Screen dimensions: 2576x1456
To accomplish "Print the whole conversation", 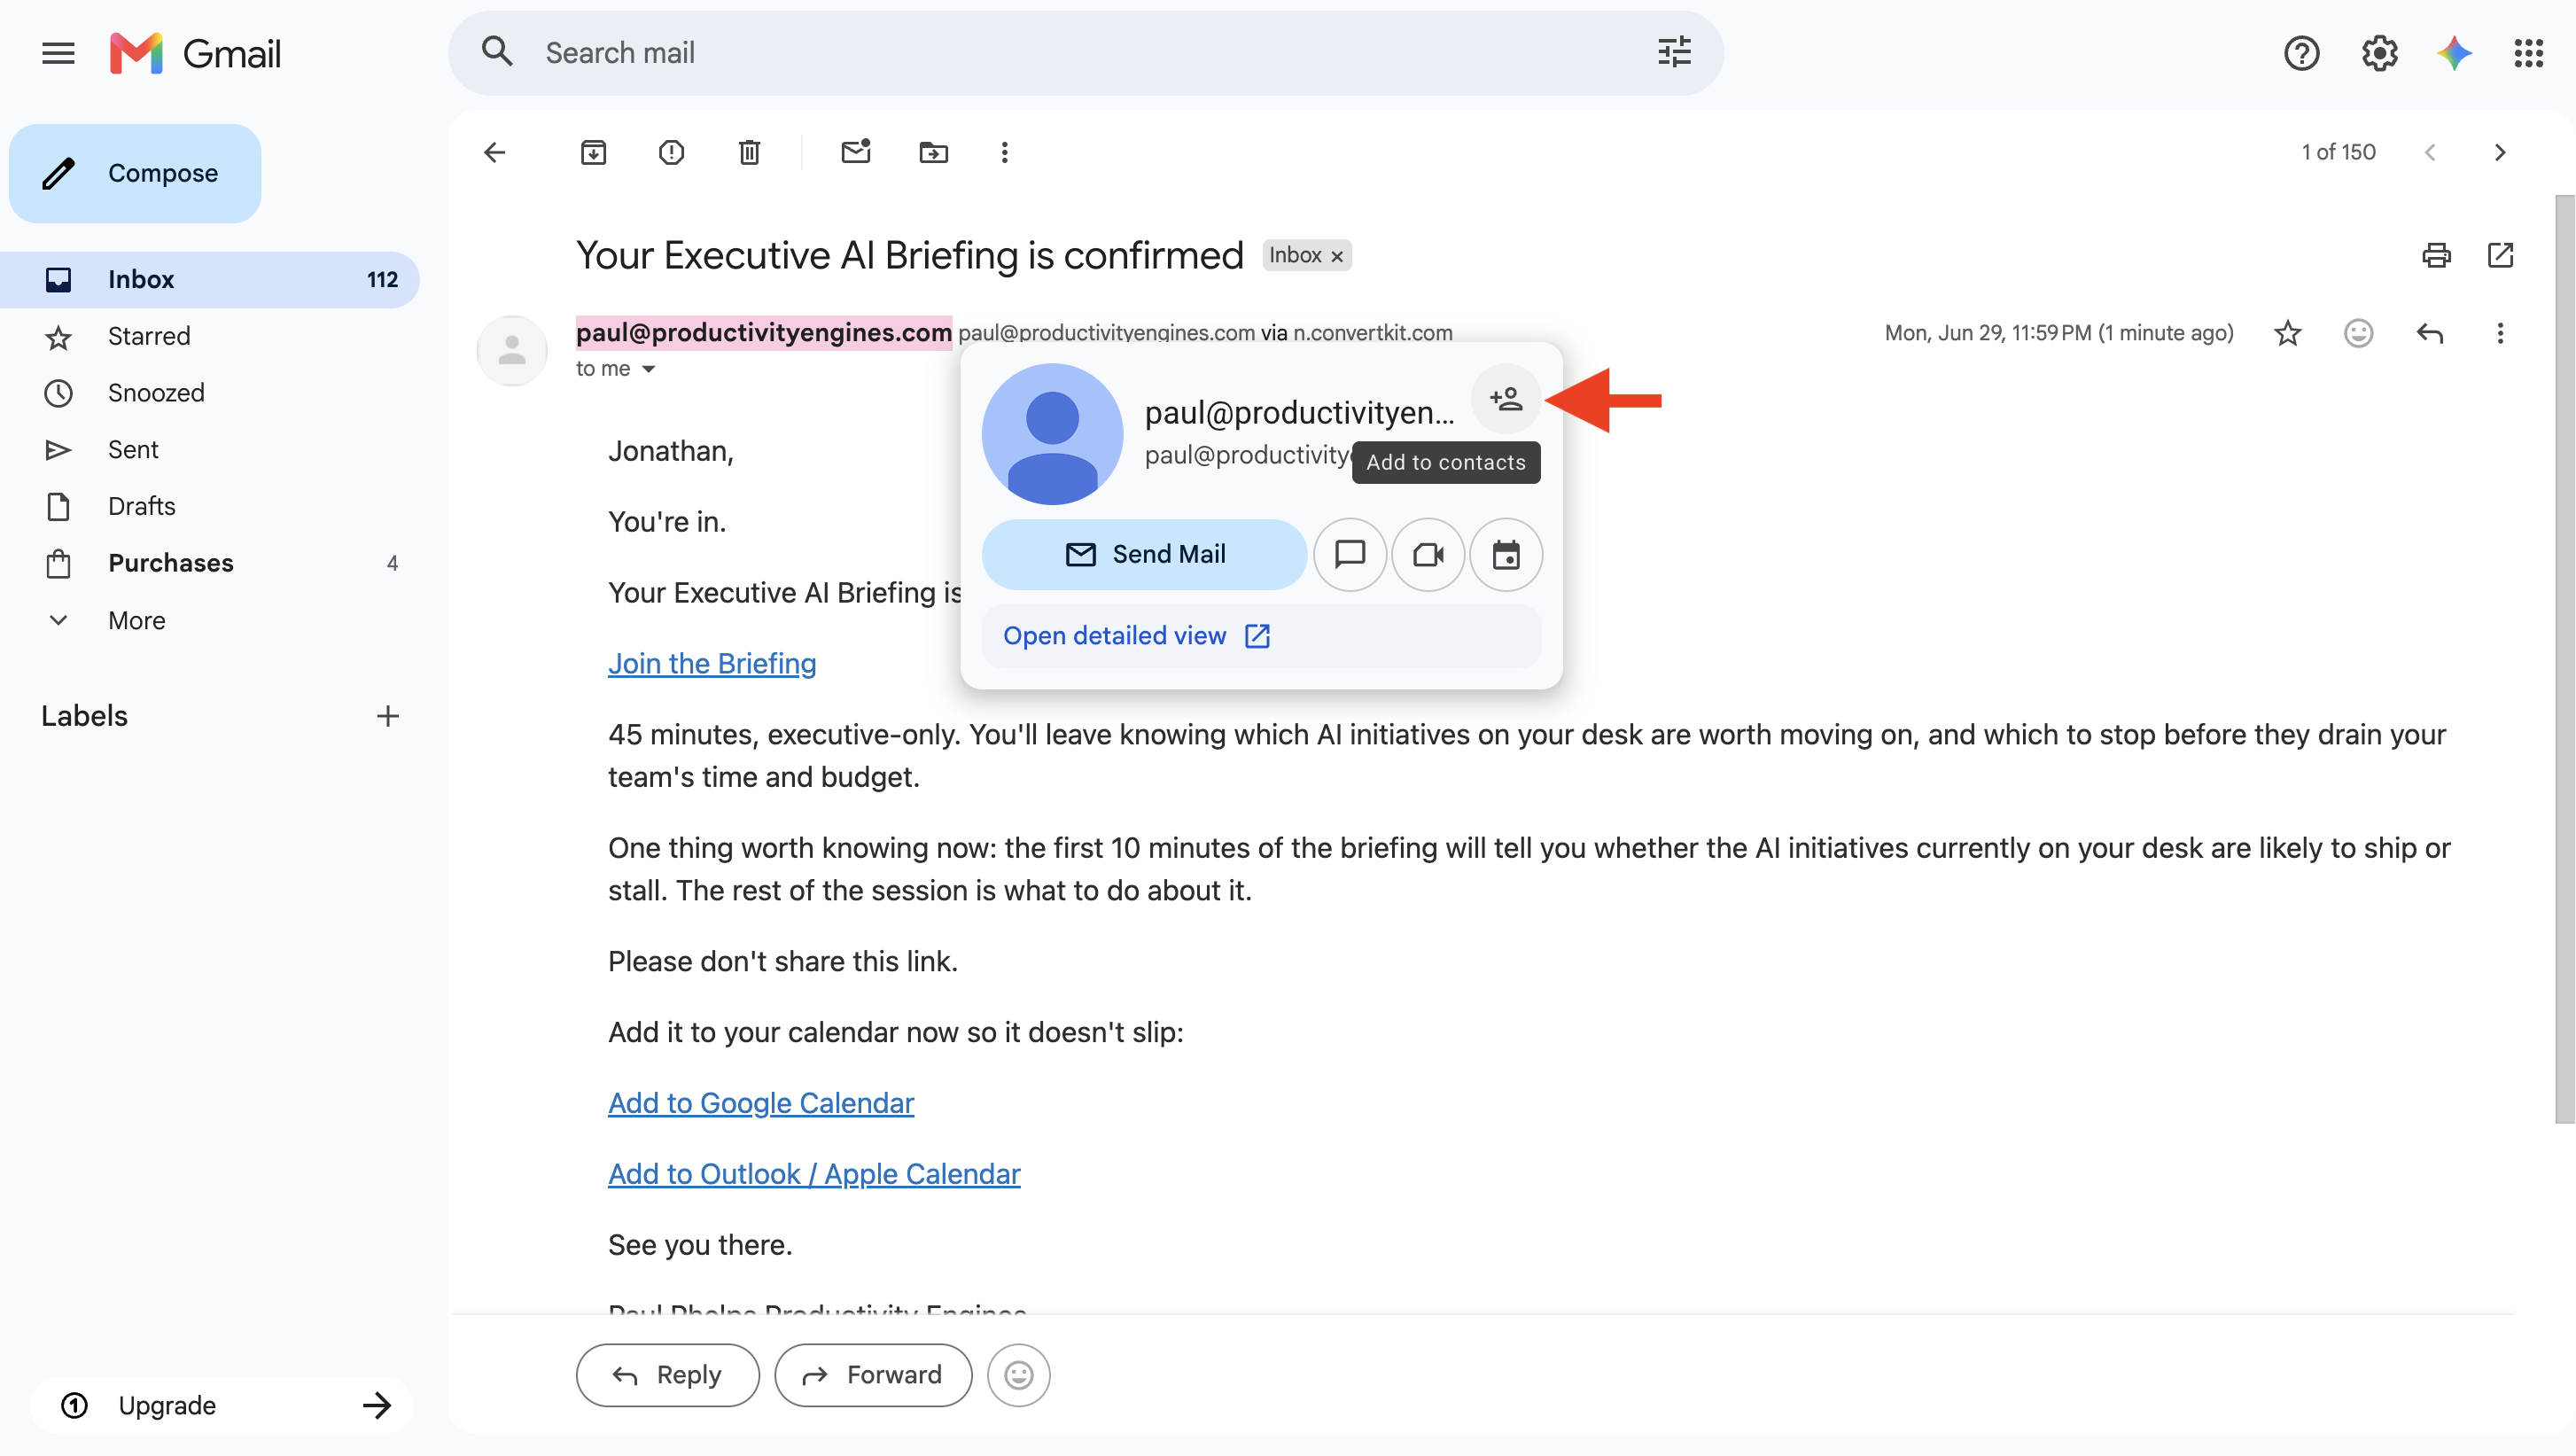I will pos(2436,255).
